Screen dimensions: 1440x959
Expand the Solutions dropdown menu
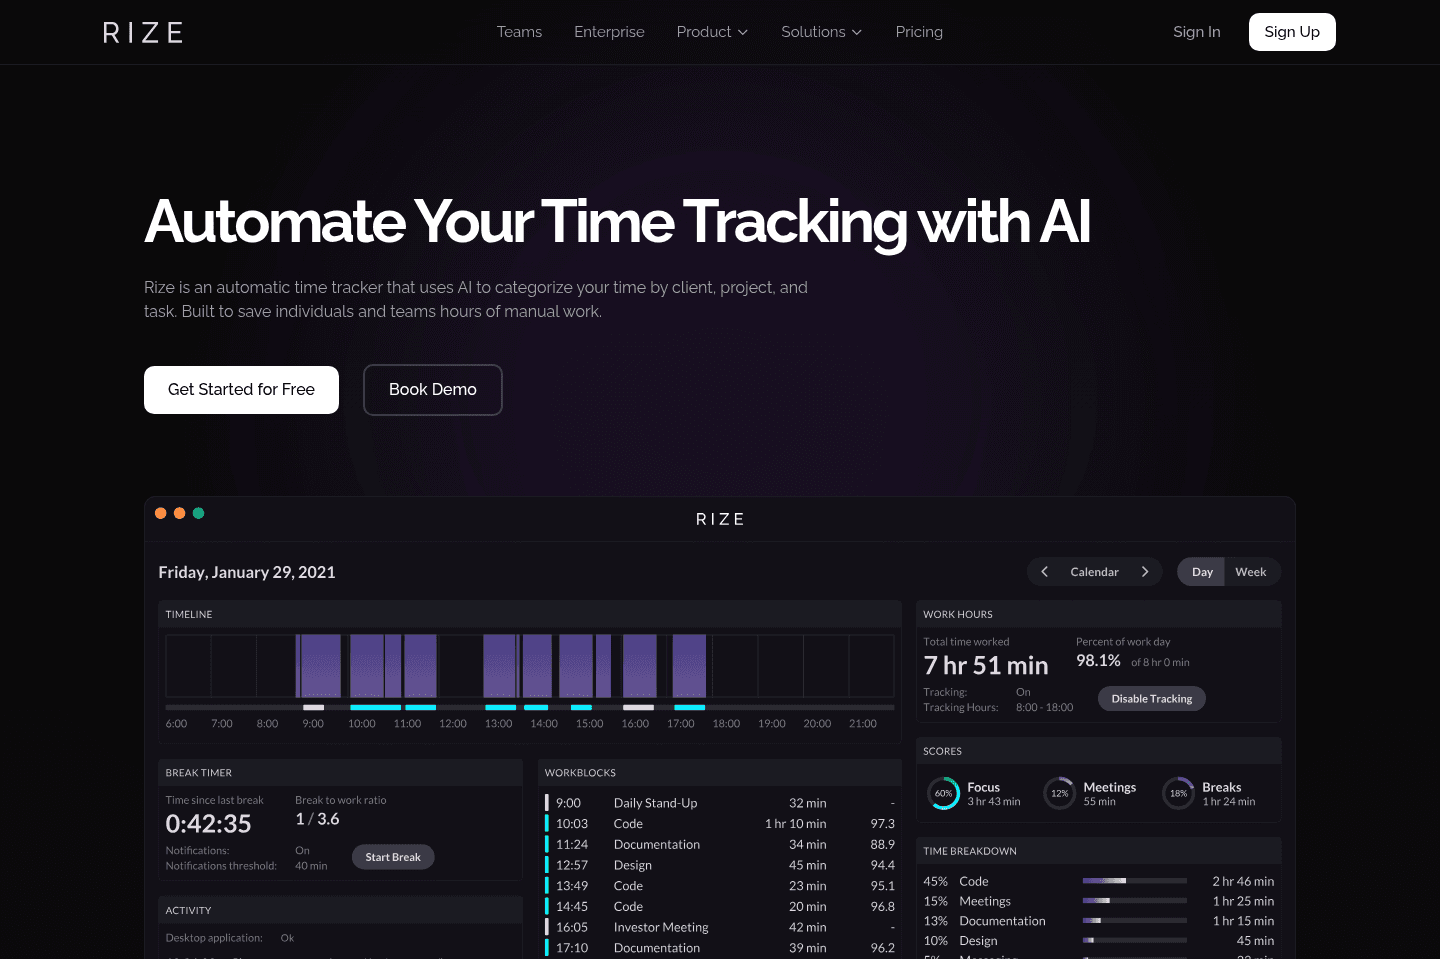coord(821,32)
